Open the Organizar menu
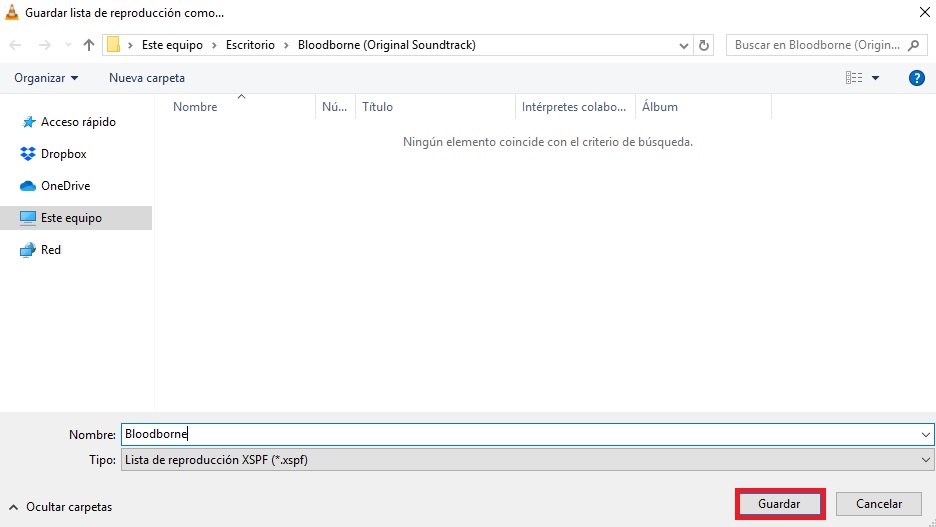This screenshot has width=936, height=527. tap(46, 78)
